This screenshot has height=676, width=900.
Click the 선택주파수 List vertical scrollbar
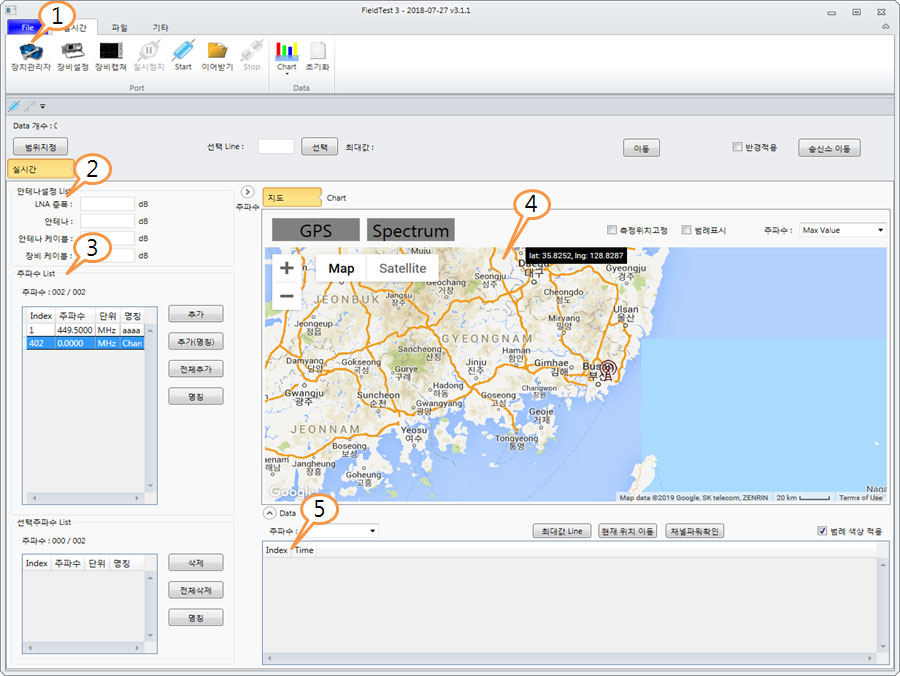(150, 606)
